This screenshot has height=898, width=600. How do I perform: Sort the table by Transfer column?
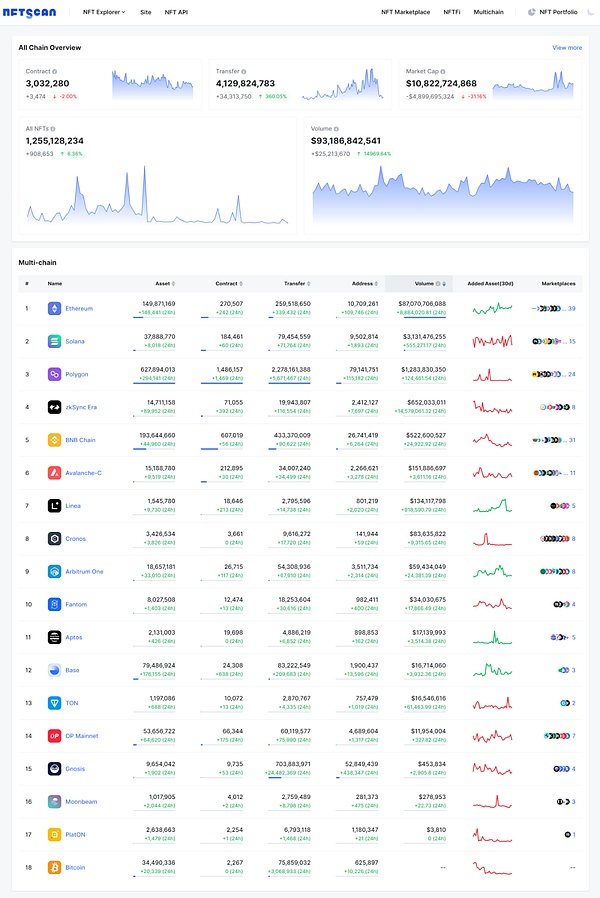coord(297,283)
